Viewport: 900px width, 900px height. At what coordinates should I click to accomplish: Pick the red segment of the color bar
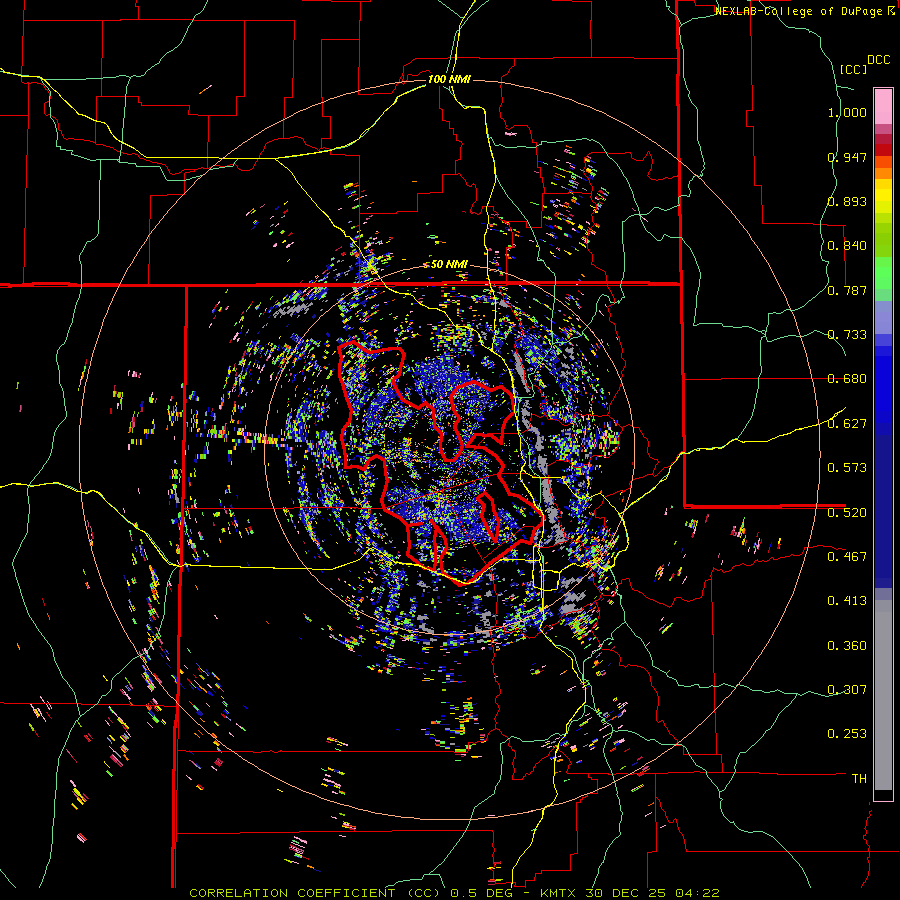[x=883, y=150]
